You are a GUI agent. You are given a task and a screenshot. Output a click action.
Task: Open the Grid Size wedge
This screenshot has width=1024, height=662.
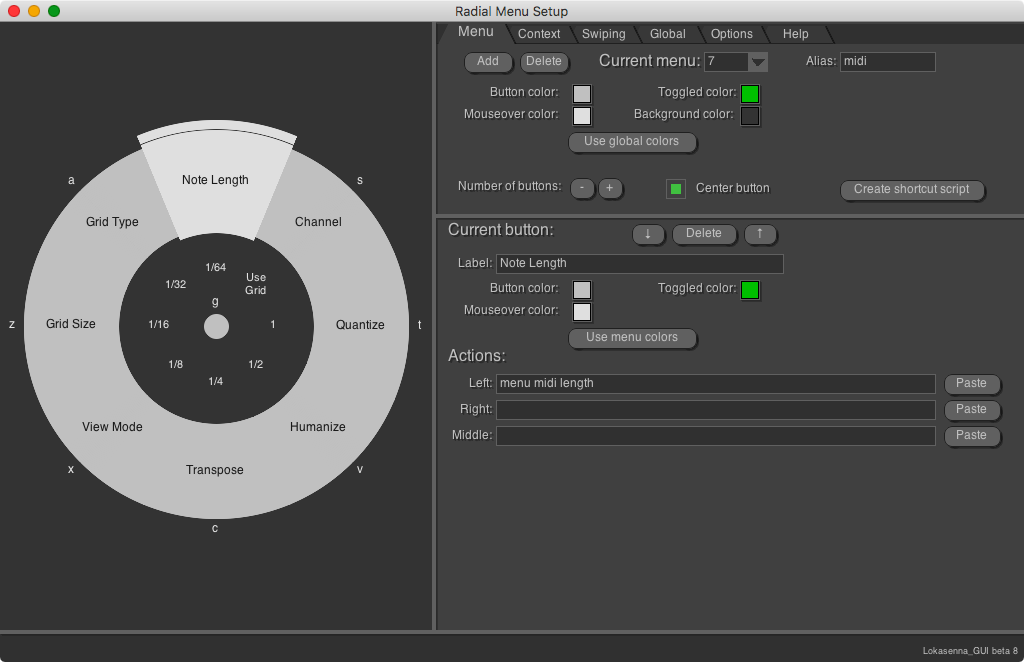point(70,324)
